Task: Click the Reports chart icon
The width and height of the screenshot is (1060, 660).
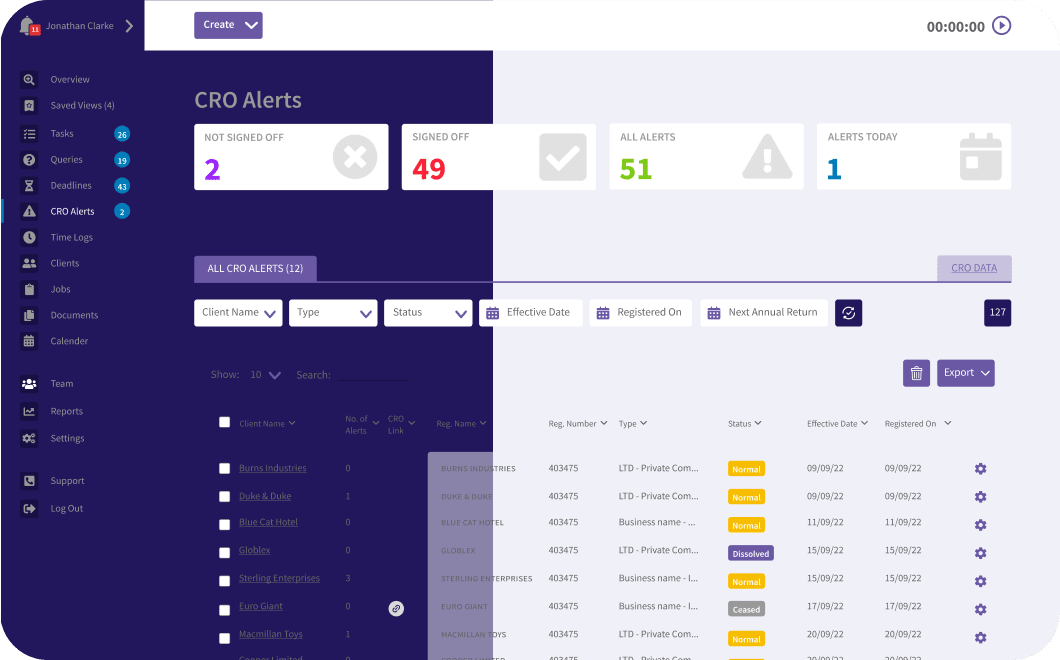Action: coord(29,411)
